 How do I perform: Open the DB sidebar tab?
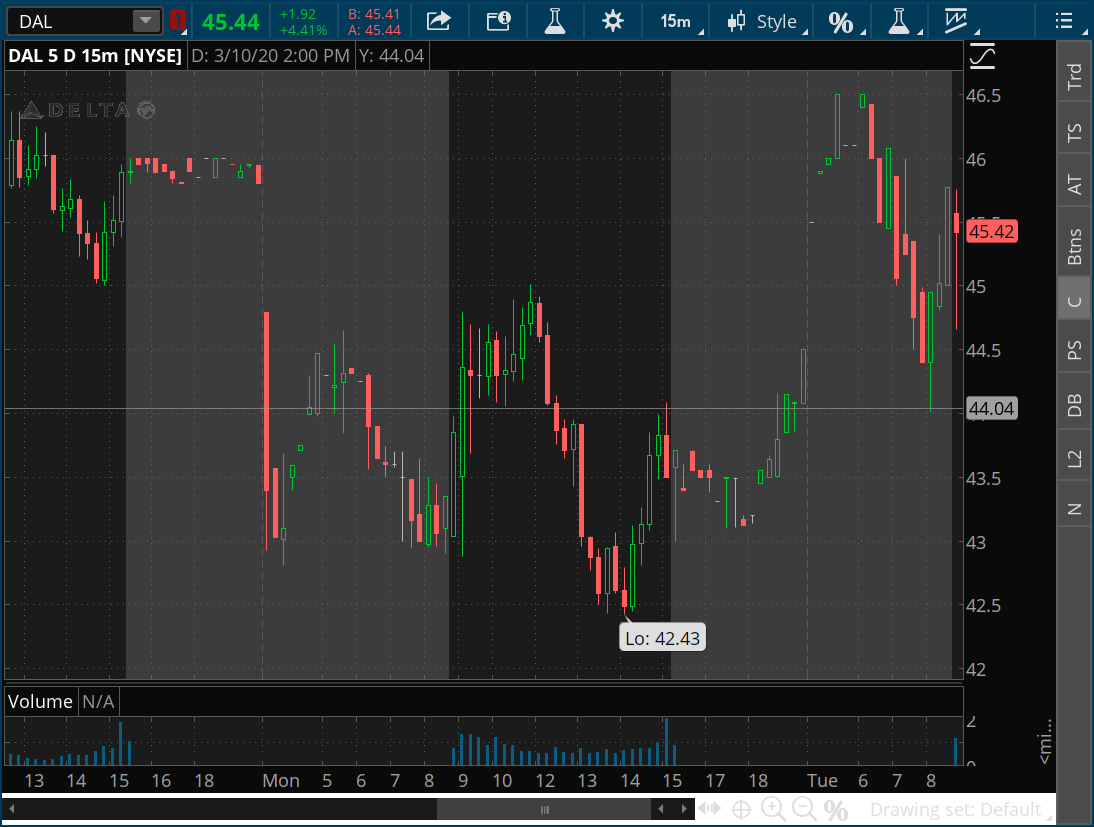click(1074, 405)
